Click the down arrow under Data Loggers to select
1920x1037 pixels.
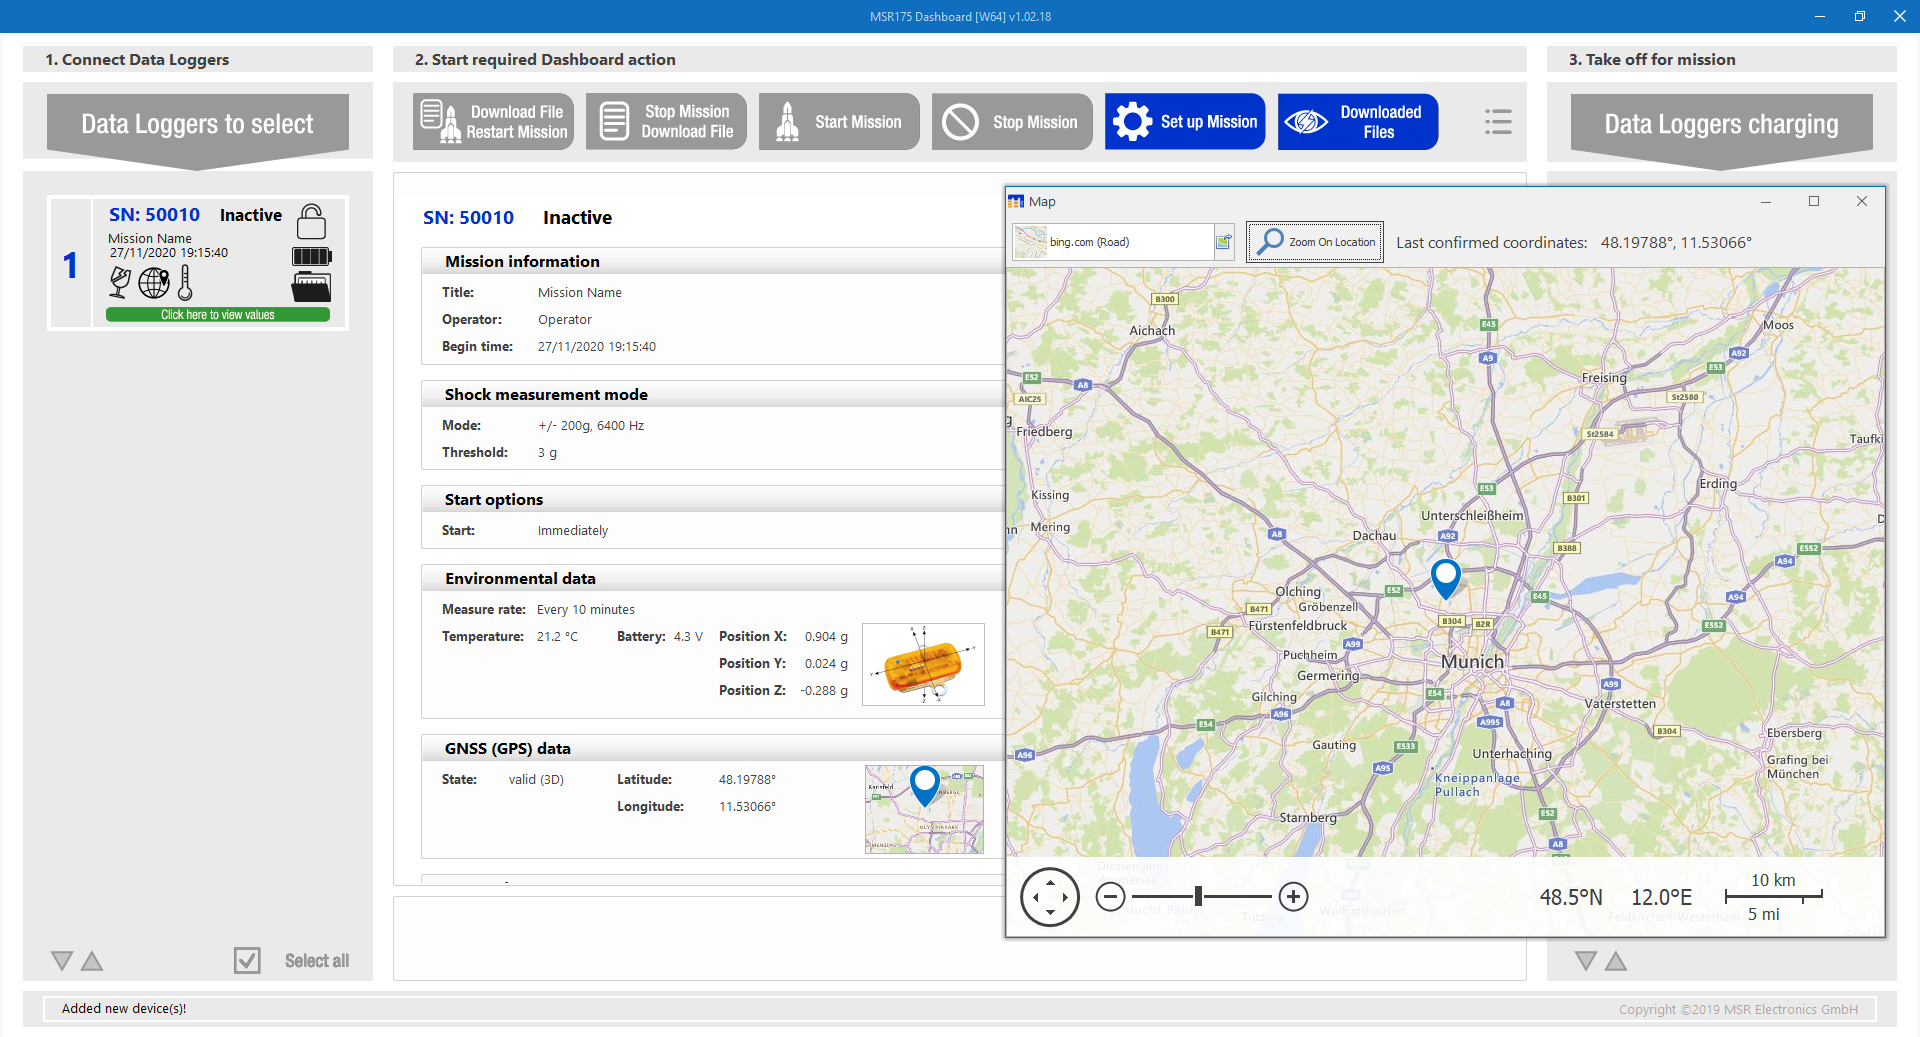pyautogui.click(x=62, y=961)
